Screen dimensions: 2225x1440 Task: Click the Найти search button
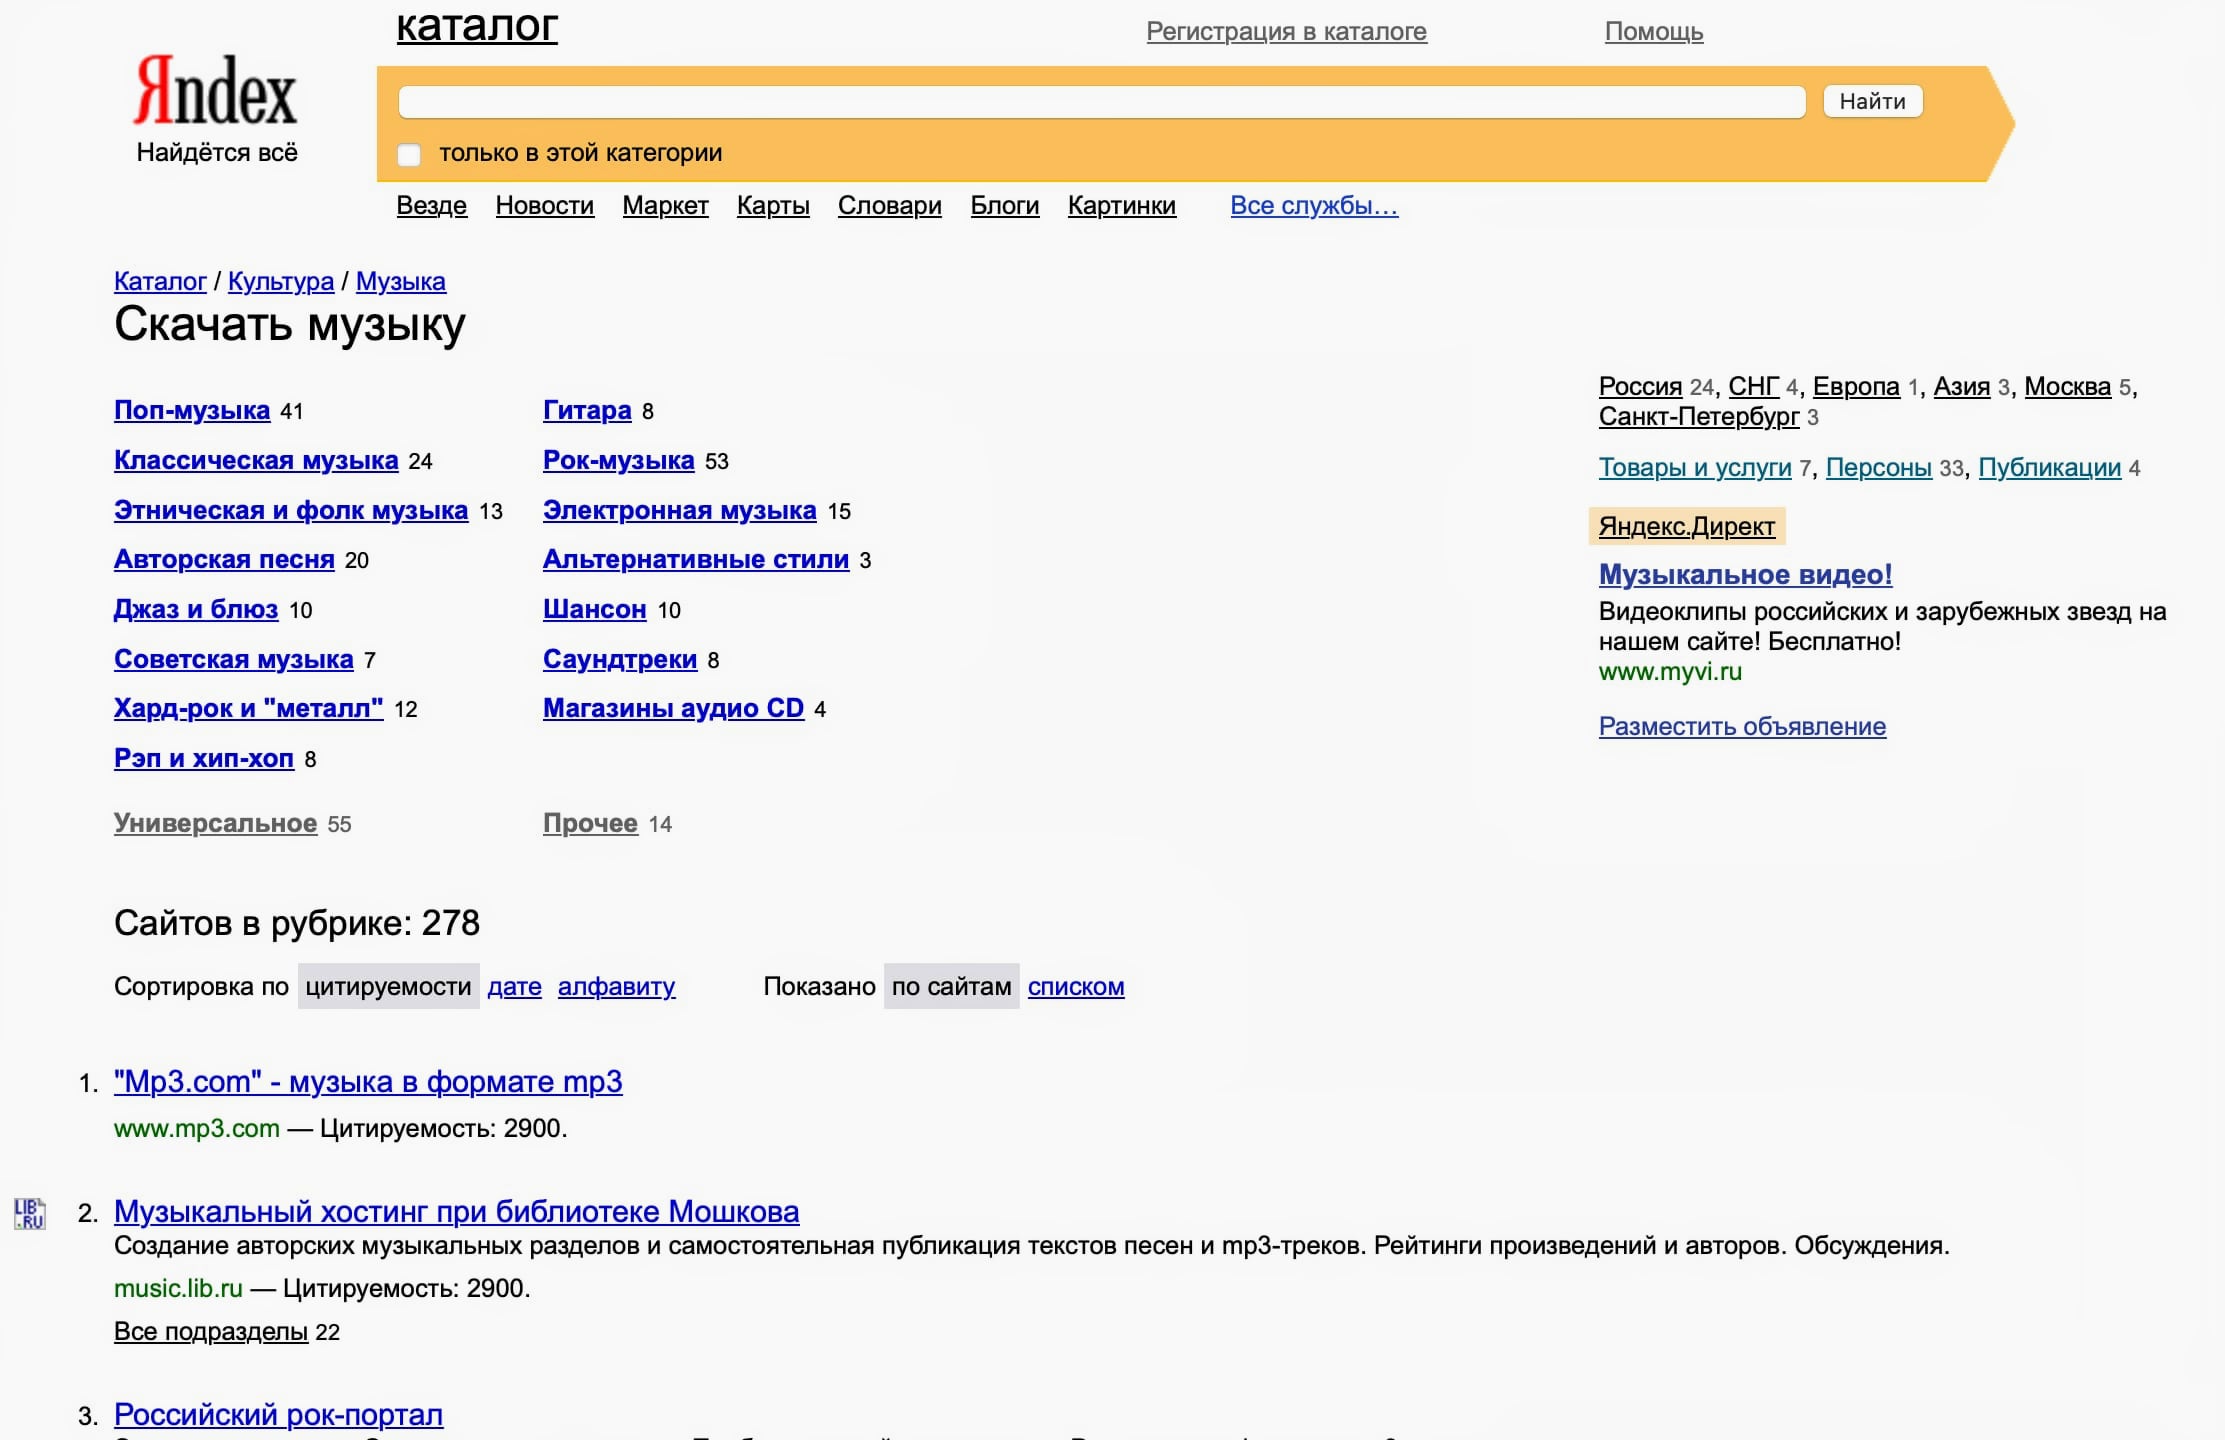tap(1872, 101)
